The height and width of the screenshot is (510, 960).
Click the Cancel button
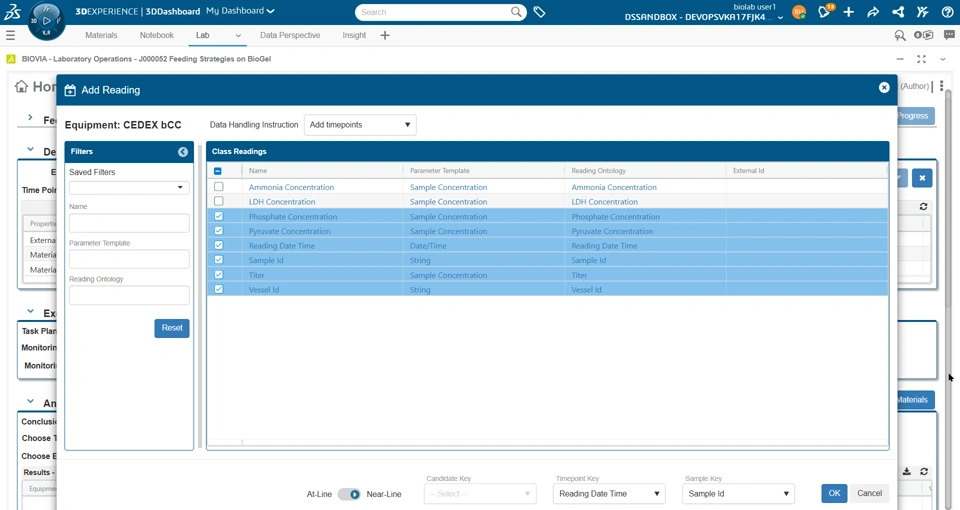pyautogui.click(x=869, y=493)
